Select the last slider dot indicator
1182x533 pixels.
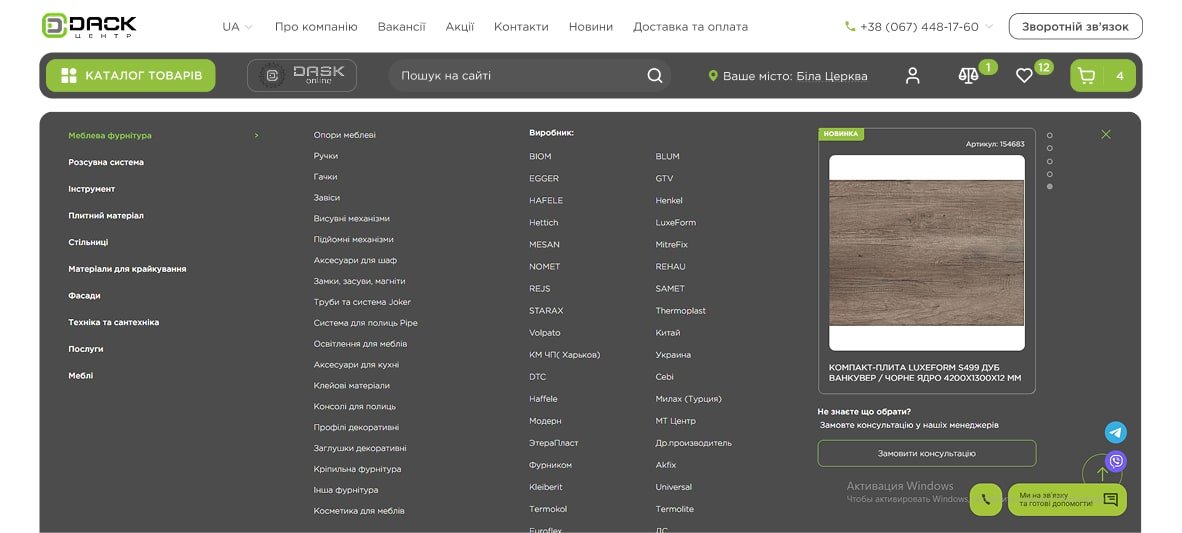coord(1049,186)
